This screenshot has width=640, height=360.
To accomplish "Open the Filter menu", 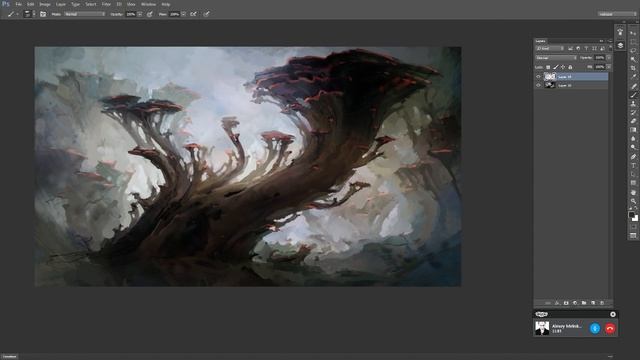I will pos(106,4).
